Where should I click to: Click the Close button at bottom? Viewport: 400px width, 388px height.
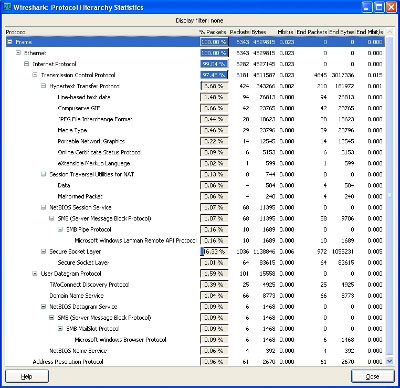point(373,376)
